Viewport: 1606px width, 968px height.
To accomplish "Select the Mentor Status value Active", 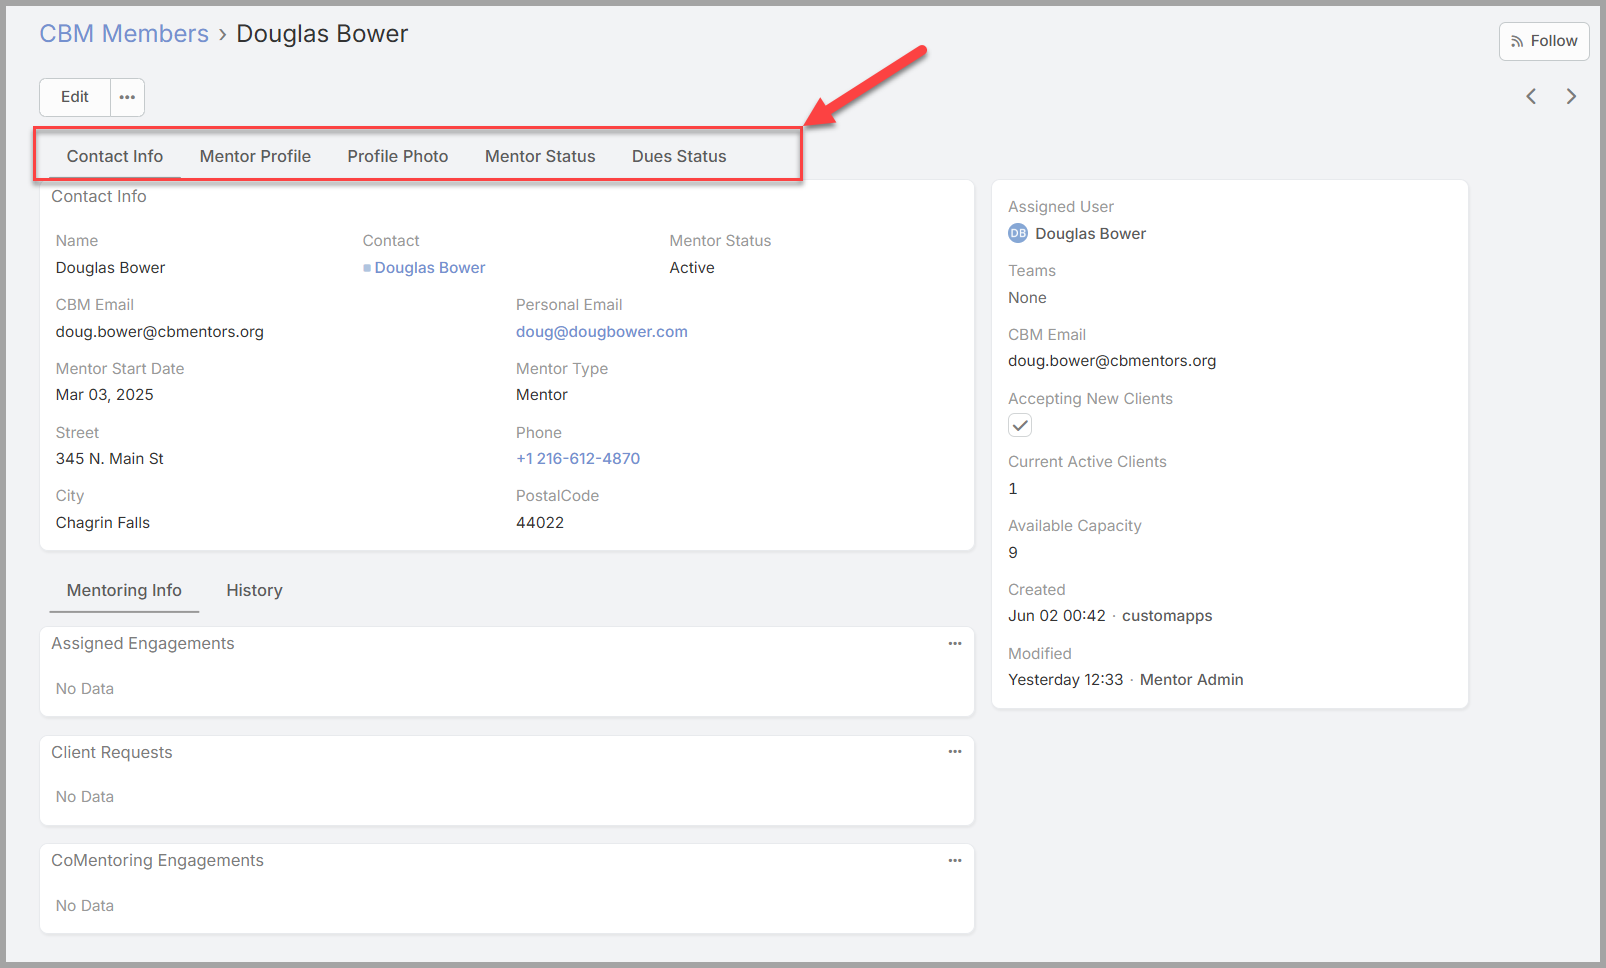I will pyautogui.click(x=692, y=267).
